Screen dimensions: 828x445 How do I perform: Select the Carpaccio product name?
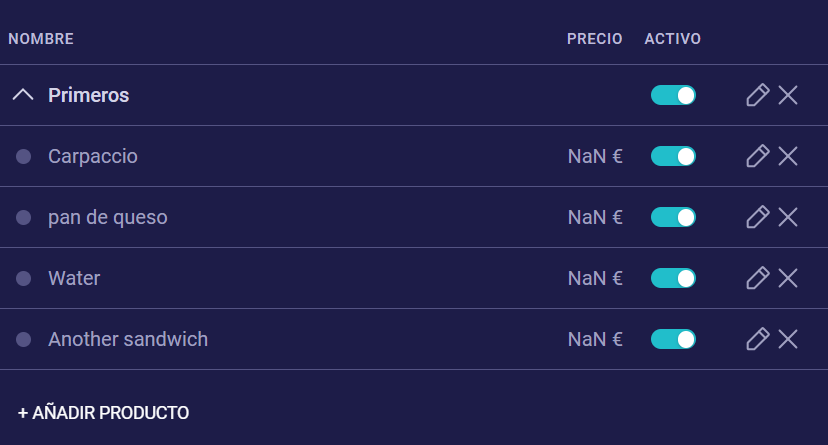(x=93, y=156)
